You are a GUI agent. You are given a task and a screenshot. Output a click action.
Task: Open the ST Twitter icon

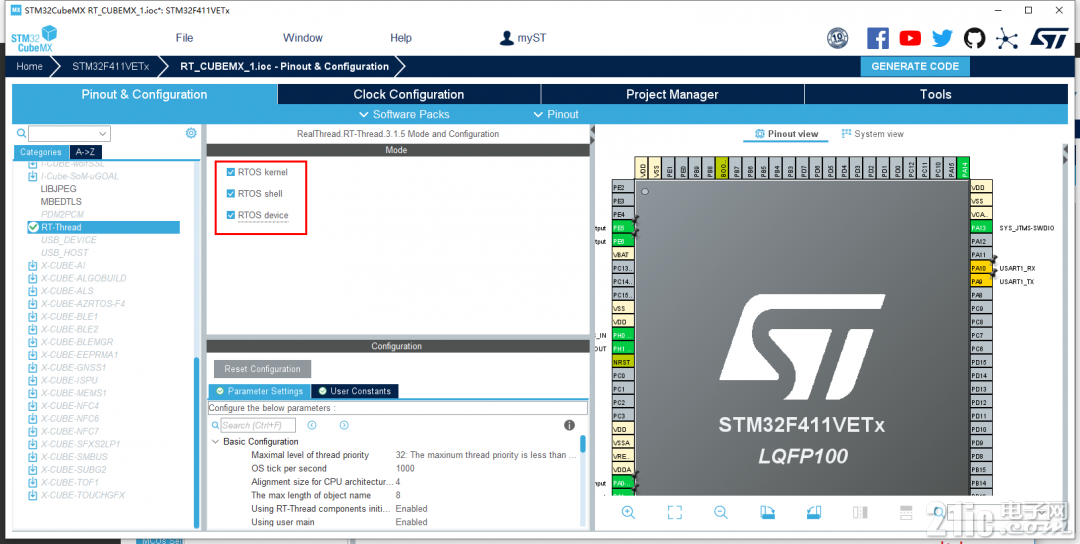click(942, 38)
